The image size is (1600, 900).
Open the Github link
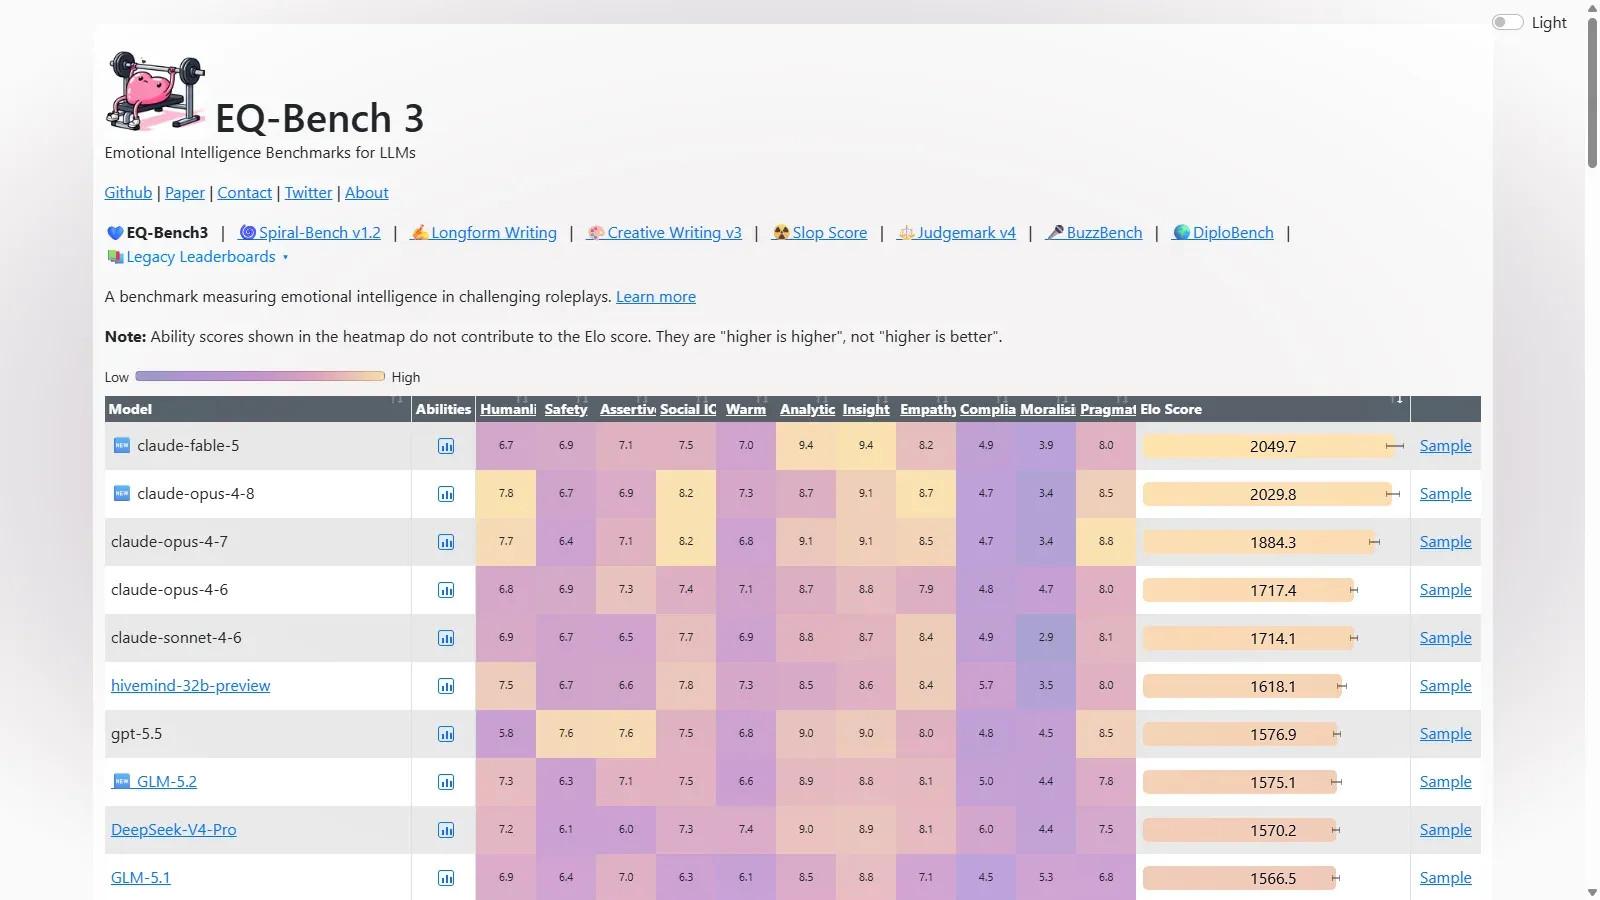pos(129,193)
